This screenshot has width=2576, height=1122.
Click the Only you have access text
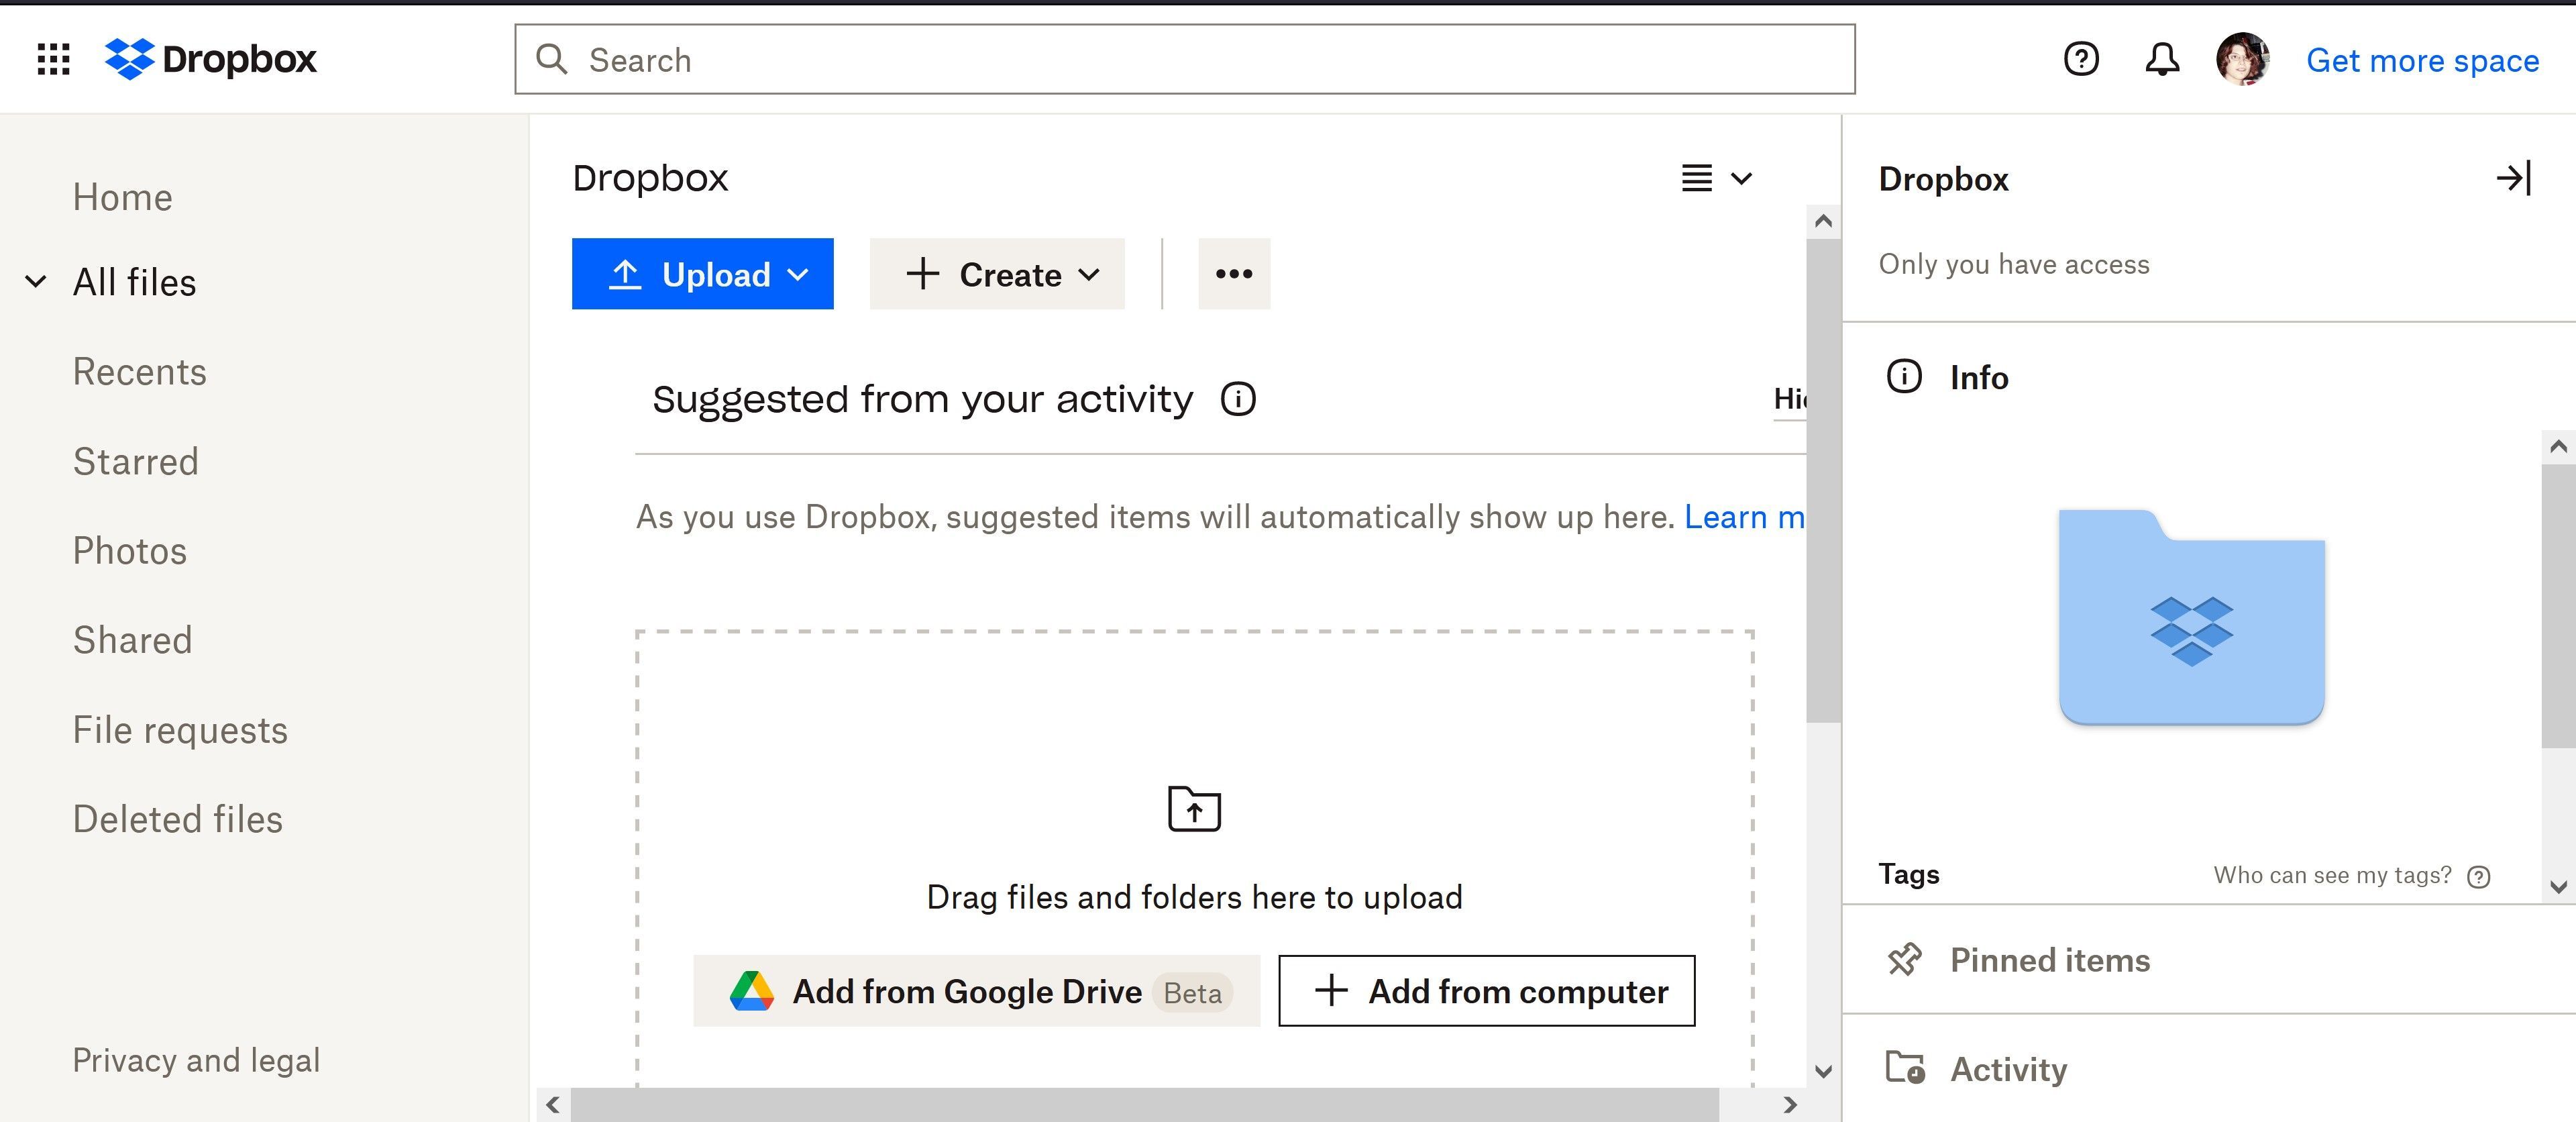pyautogui.click(x=2013, y=264)
